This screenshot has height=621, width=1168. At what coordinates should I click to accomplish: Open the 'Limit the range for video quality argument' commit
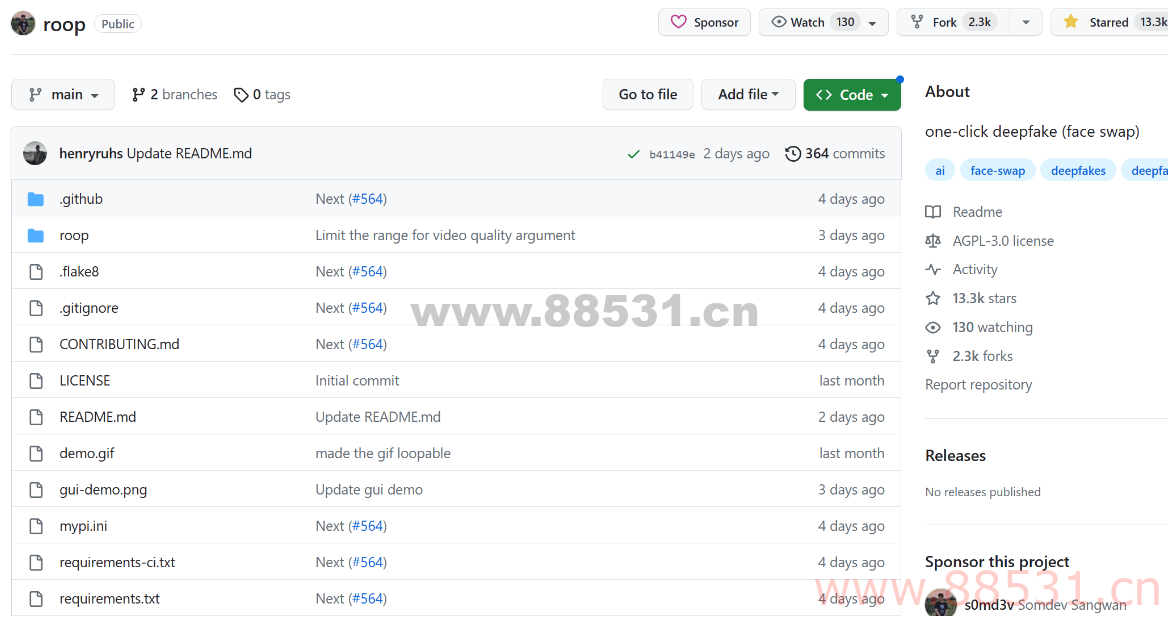pyautogui.click(x=445, y=235)
